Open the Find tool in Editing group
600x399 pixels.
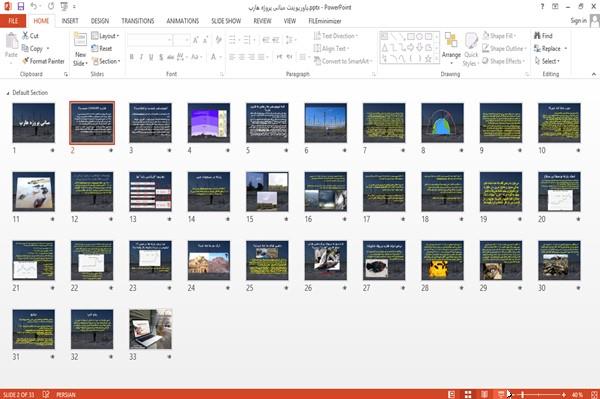tap(543, 36)
